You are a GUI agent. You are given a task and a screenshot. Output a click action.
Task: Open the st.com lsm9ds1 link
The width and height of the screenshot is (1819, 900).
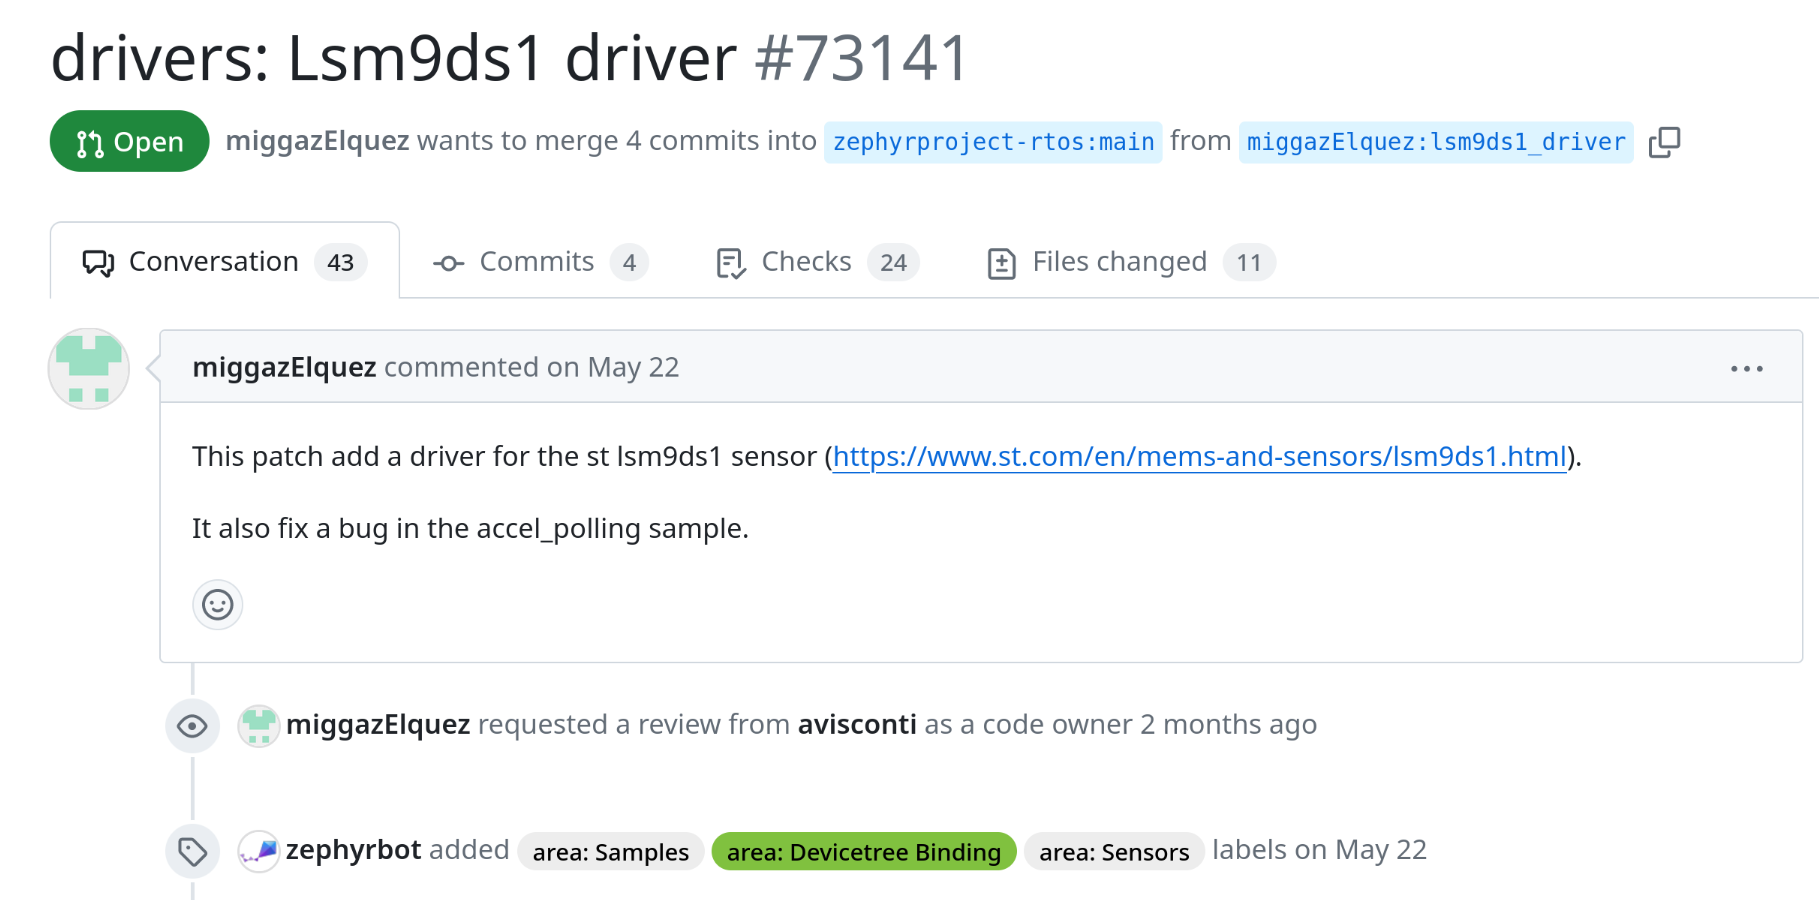coord(1199,457)
